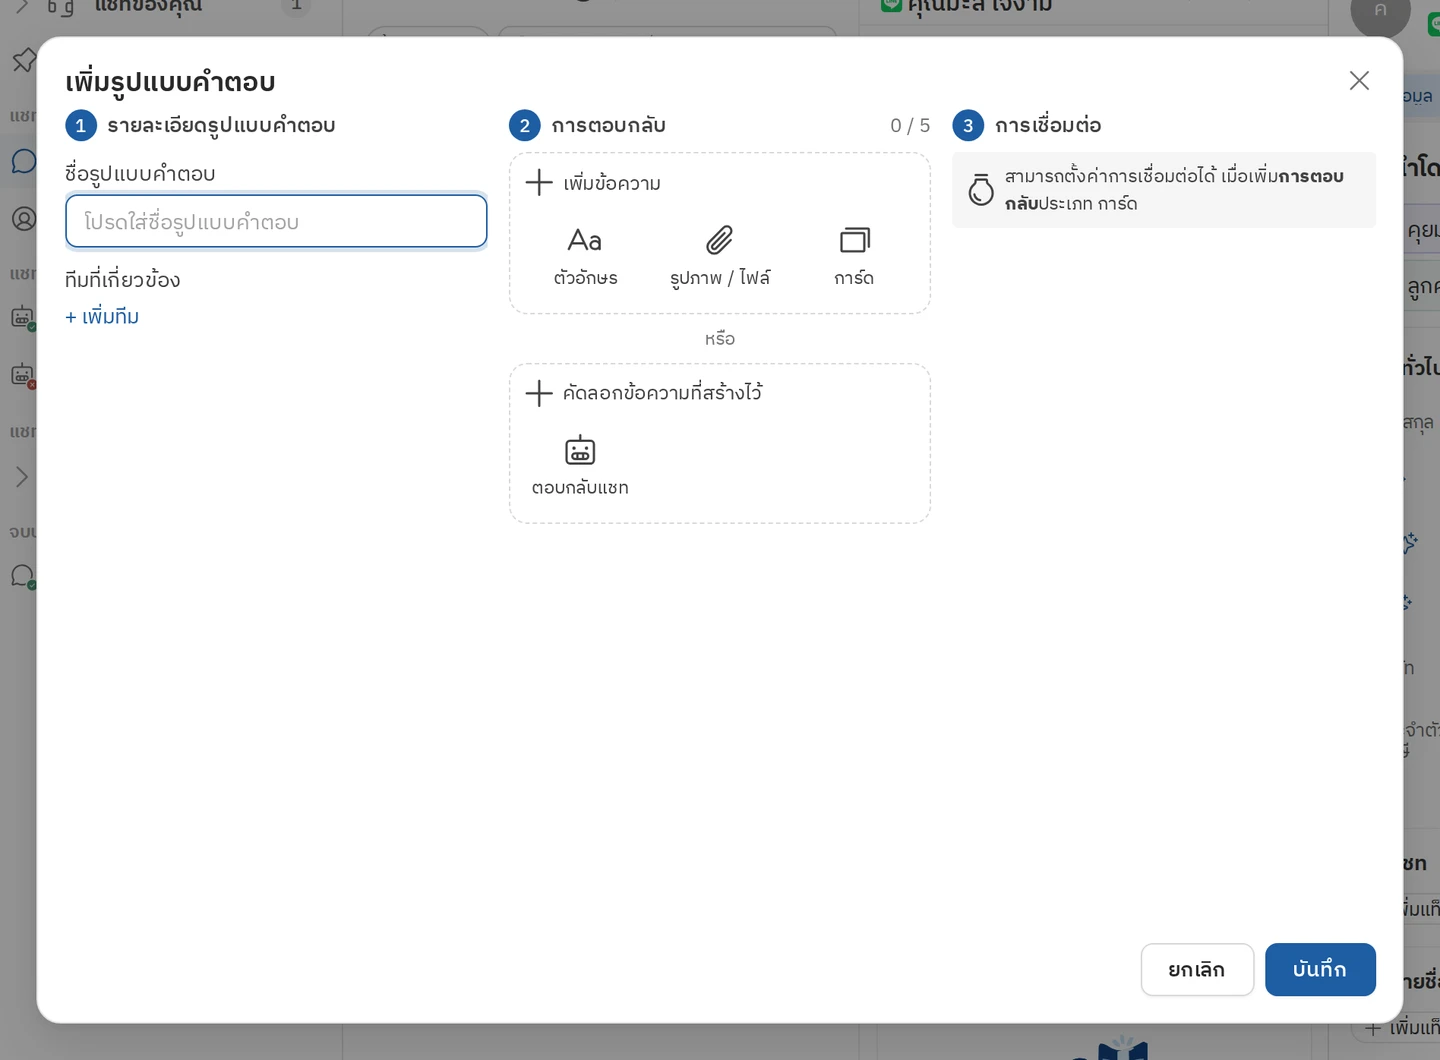
Task: Click the pin icon in the left sidebar
Action: 23,60
